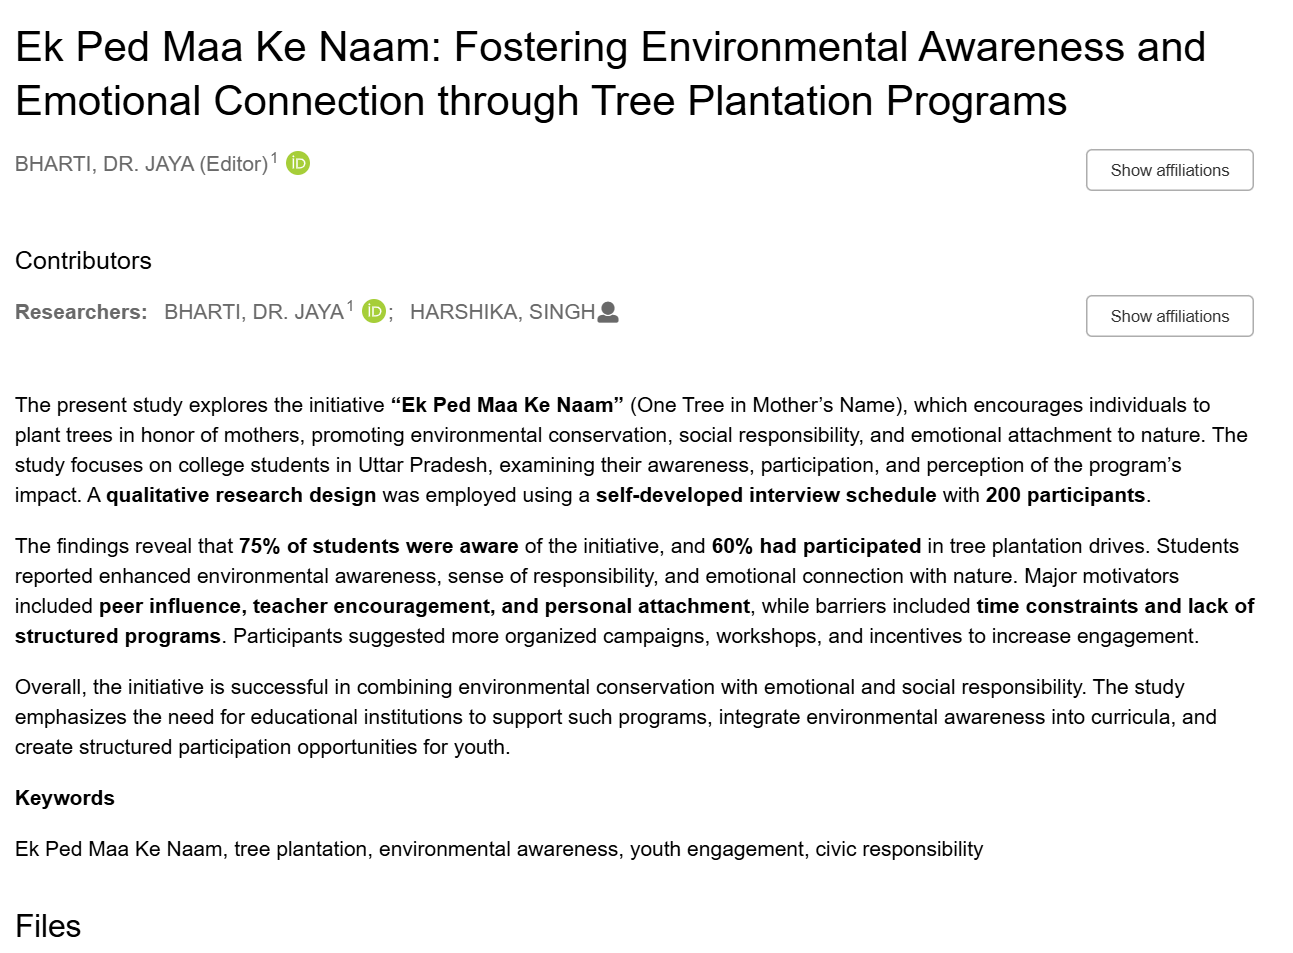Jump to the Files section heading

(48, 926)
